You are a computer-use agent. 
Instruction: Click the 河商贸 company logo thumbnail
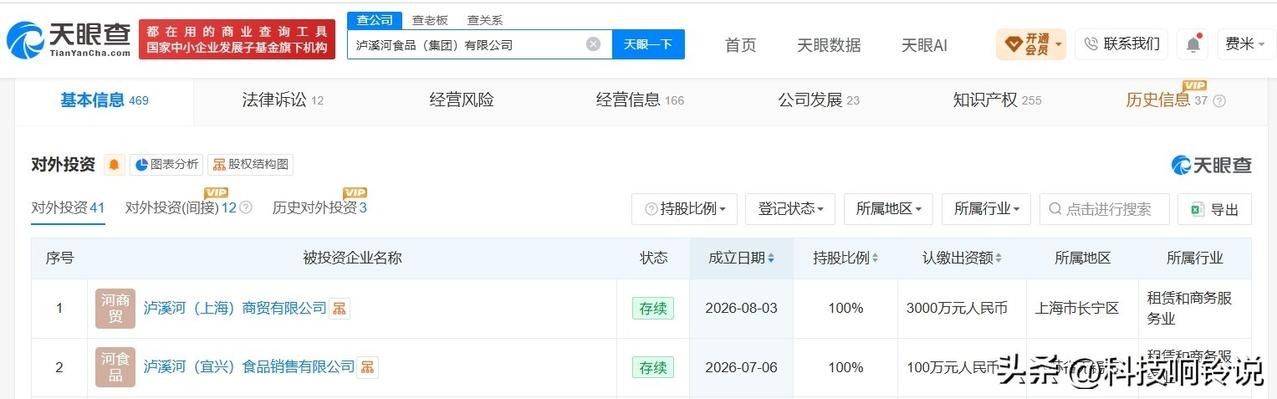point(115,308)
